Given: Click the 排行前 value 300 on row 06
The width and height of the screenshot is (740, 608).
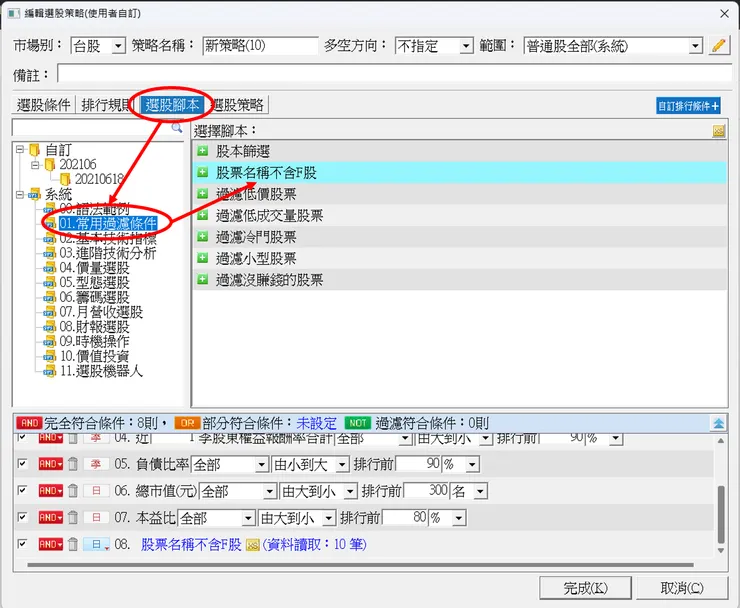Looking at the screenshot, I should (426, 491).
